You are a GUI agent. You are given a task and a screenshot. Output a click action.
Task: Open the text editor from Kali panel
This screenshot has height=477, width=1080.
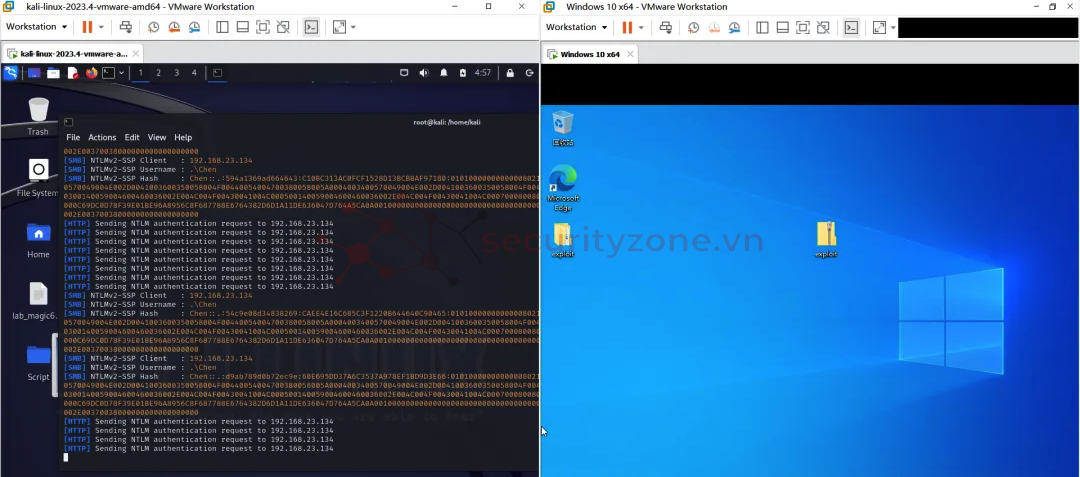pyautogui.click(x=72, y=73)
